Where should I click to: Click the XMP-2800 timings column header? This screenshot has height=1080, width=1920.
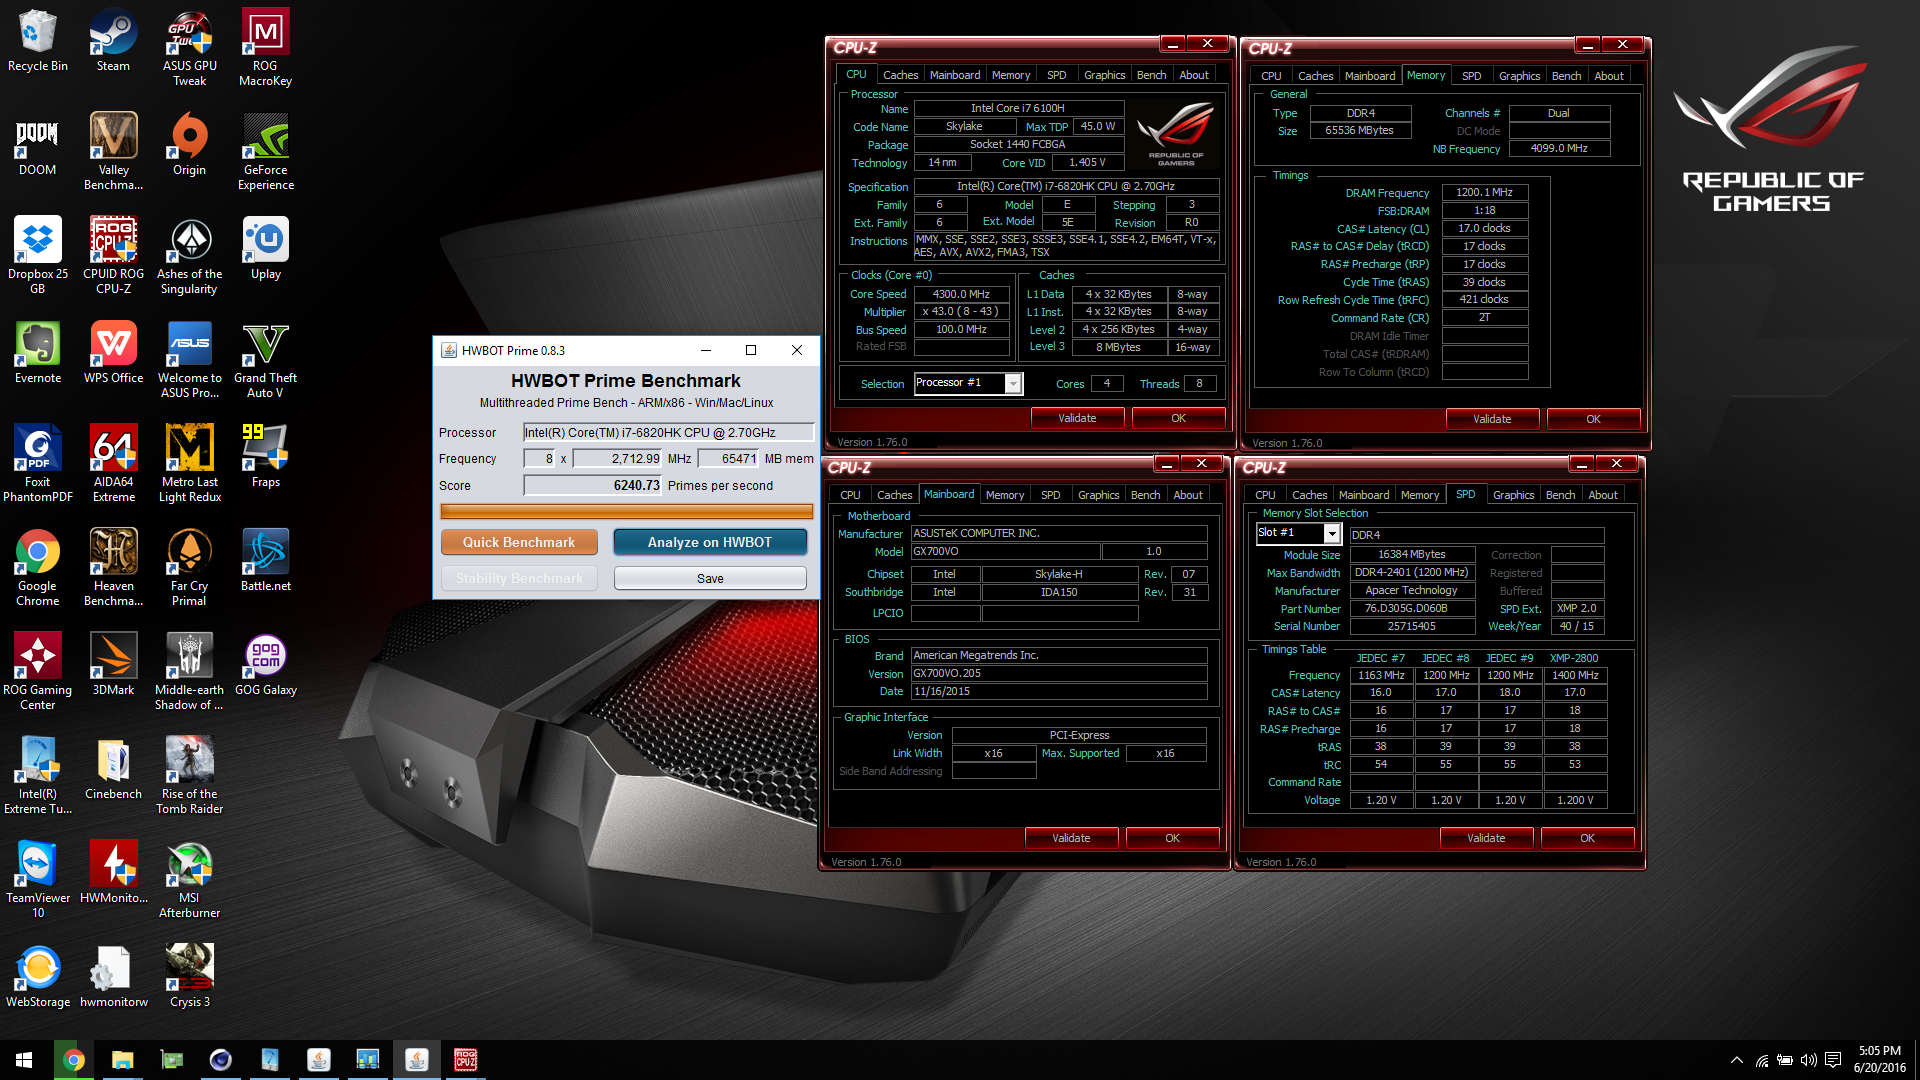(x=1574, y=658)
